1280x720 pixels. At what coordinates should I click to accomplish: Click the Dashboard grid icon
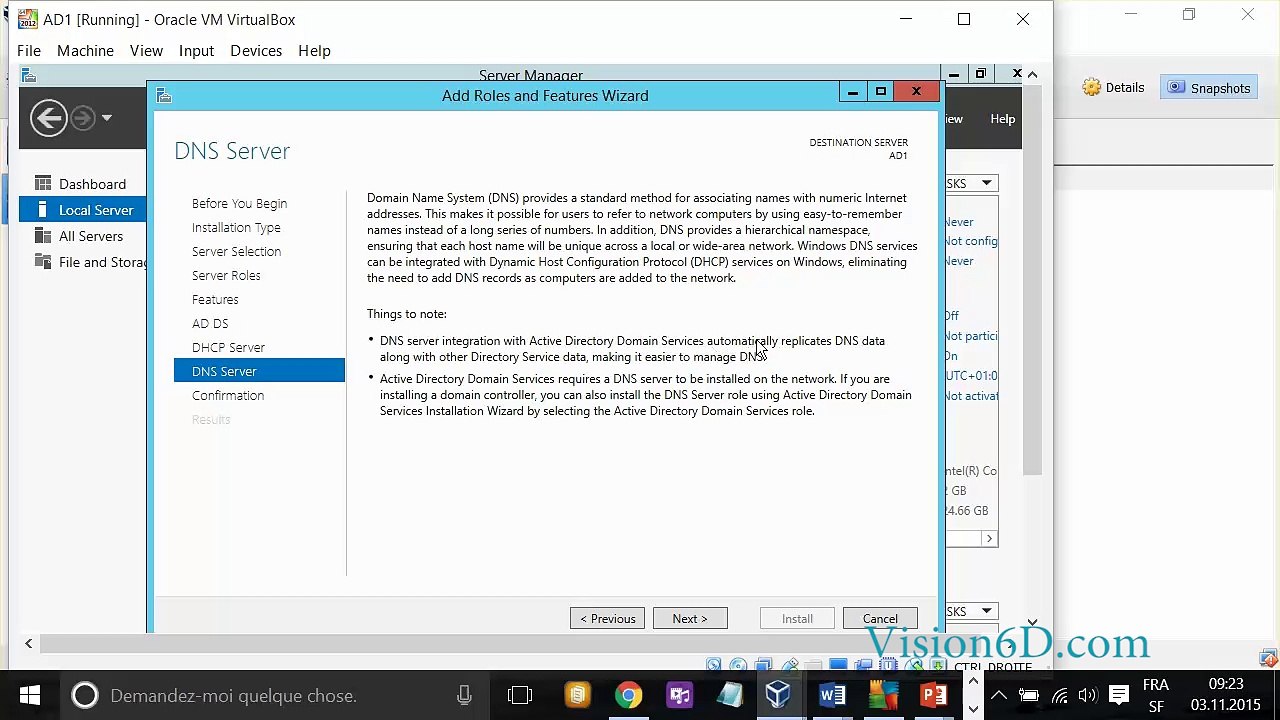pos(43,183)
